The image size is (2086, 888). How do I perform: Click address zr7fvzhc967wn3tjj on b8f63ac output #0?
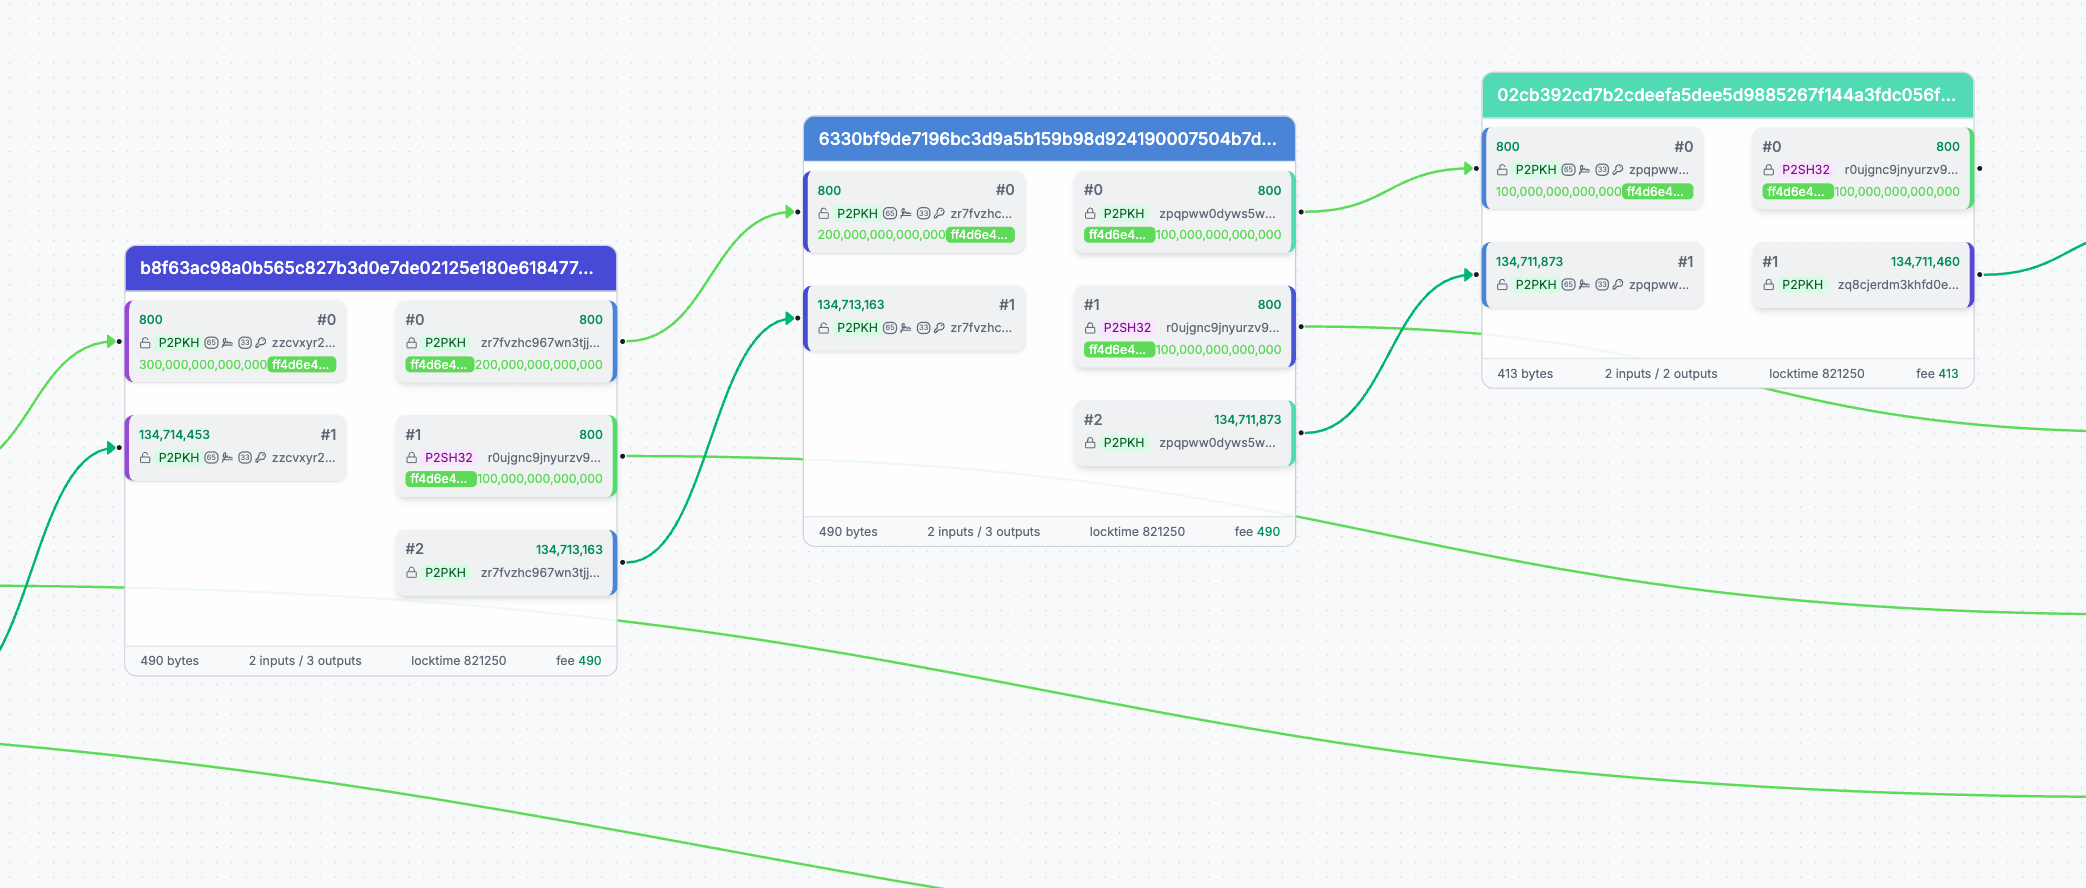540,343
